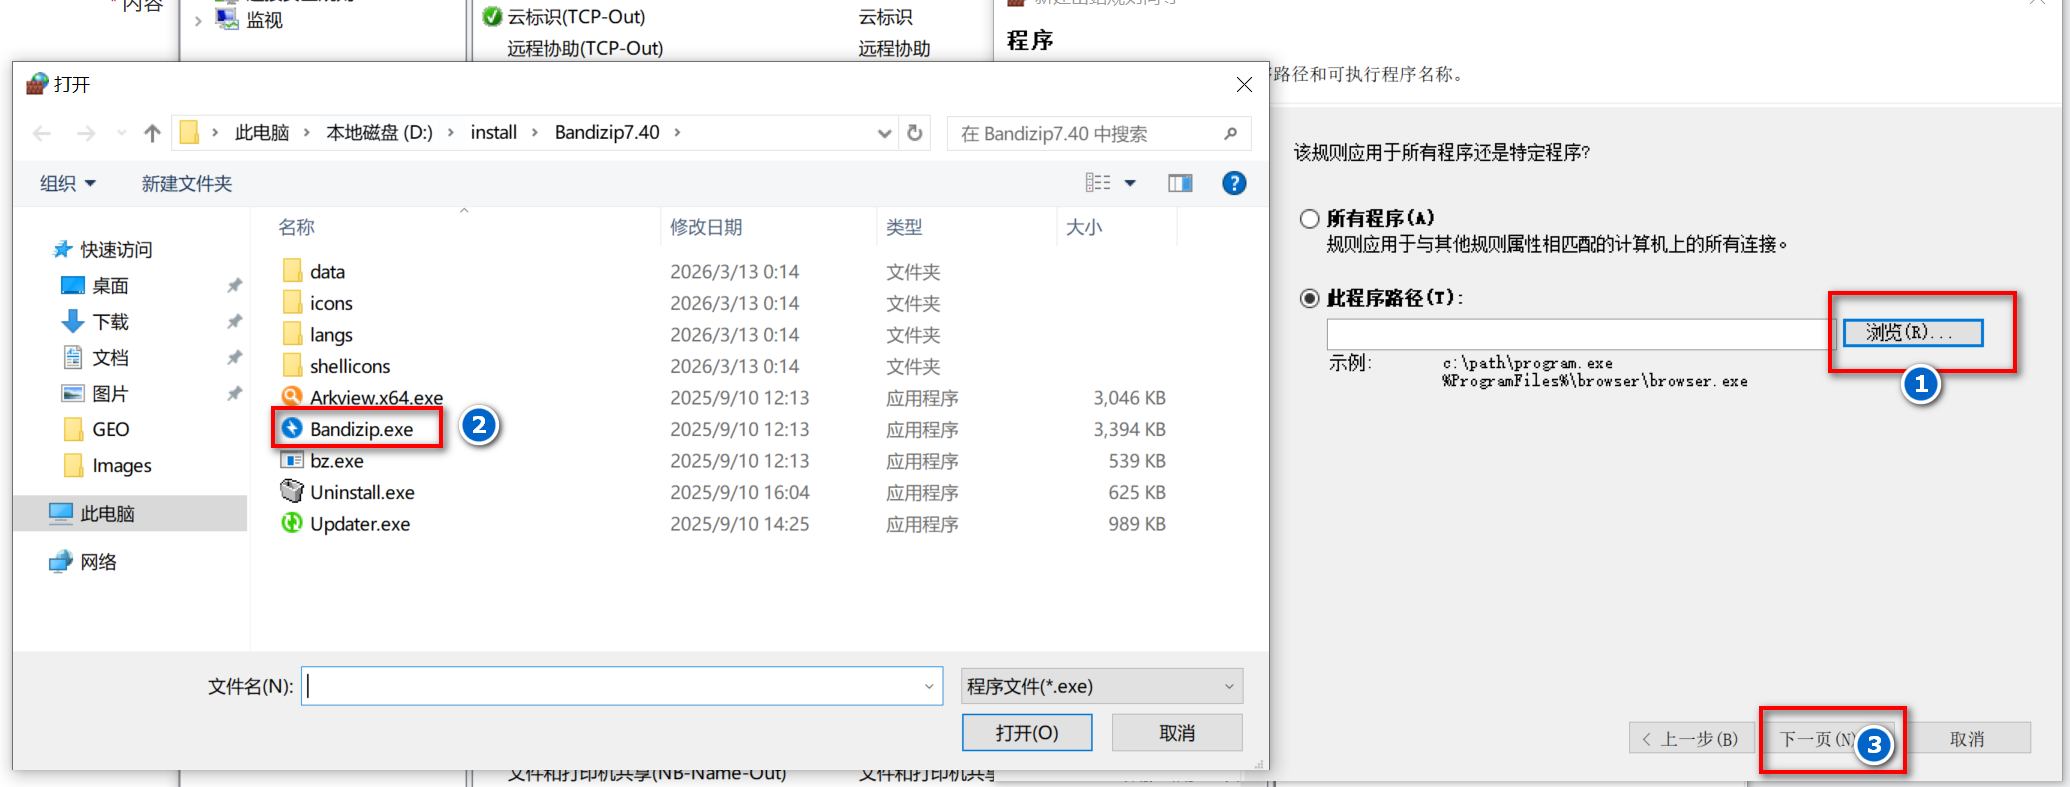Open the icons folder icon
The image size is (2070, 787).
click(292, 303)
